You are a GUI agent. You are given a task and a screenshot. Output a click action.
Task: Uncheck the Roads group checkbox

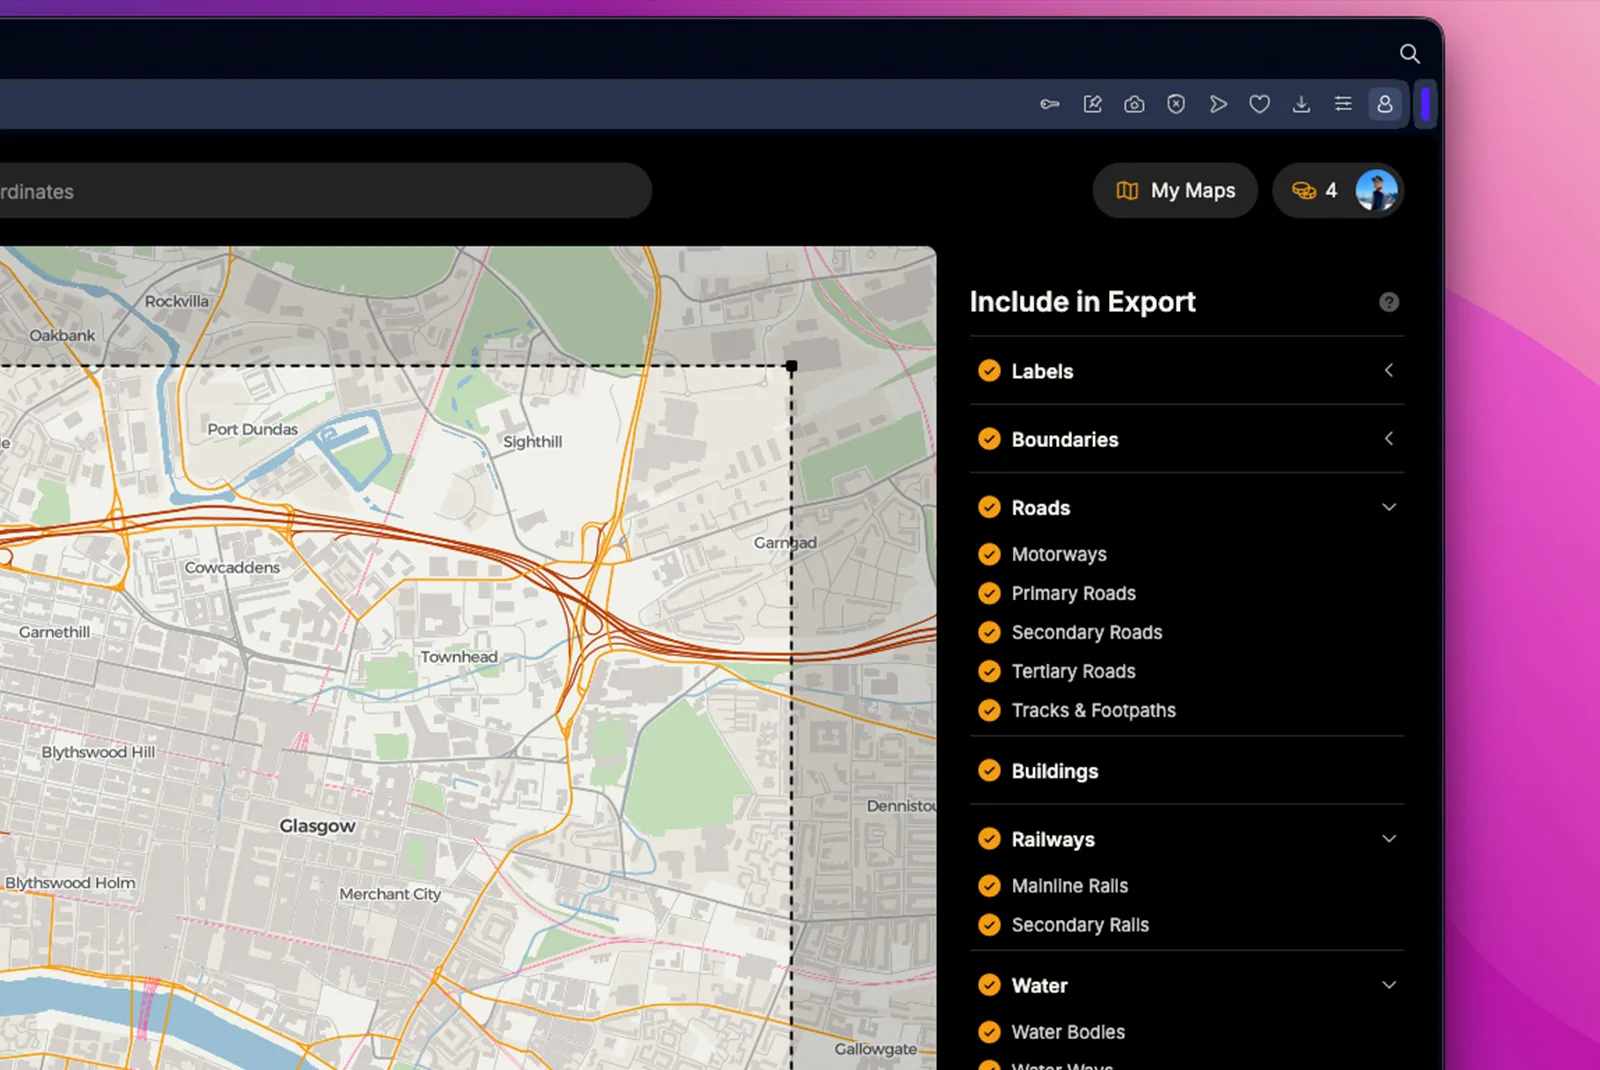[x=989, y=507]
